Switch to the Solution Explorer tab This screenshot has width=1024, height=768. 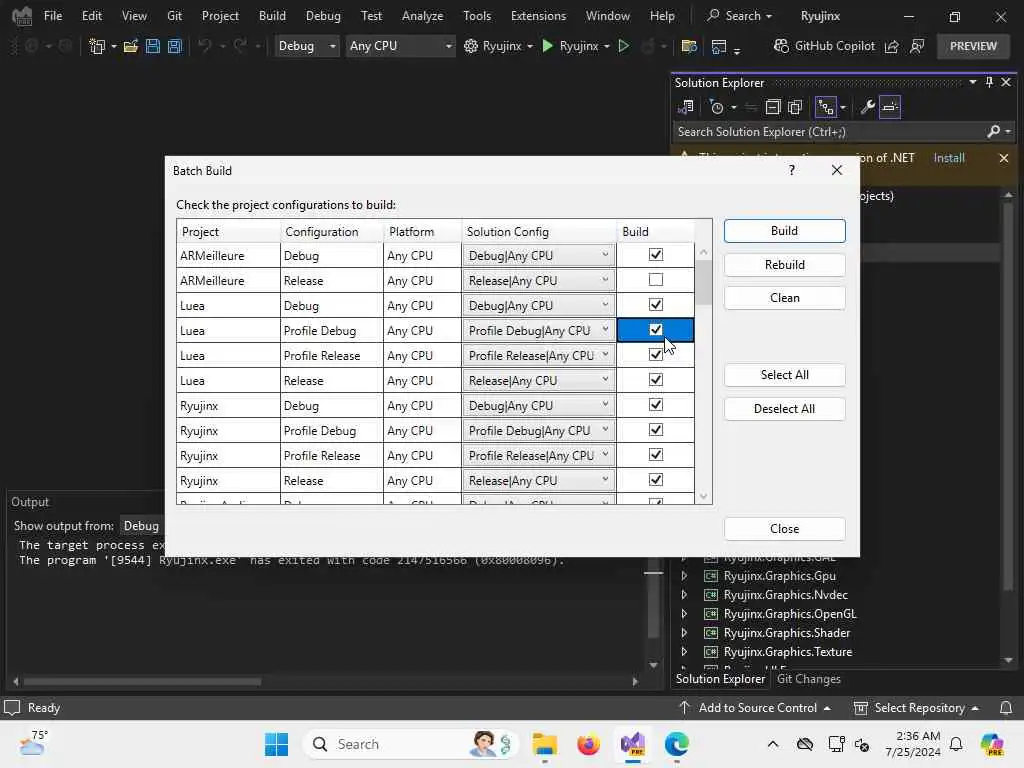coord(720,679)
